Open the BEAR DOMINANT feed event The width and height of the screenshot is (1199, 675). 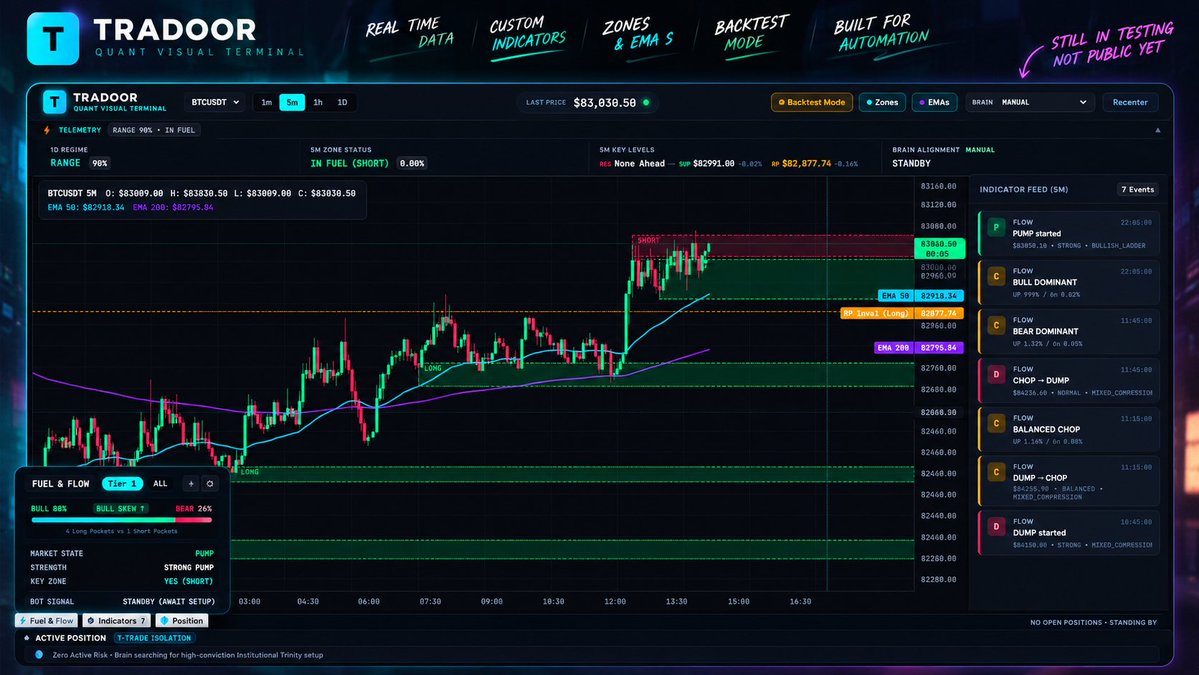coord(1068,331)
